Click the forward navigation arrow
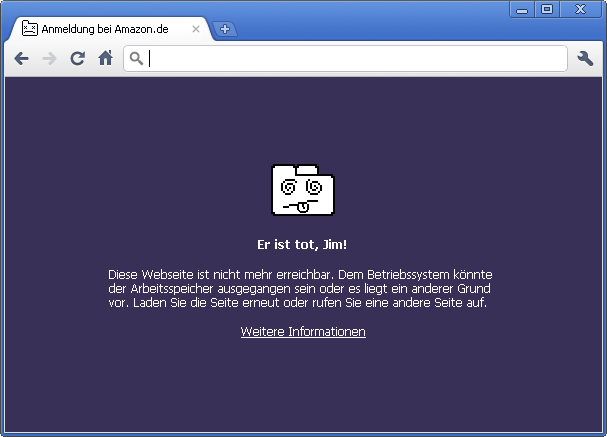The height and width of the screenshot is (437, 607). 50,58
